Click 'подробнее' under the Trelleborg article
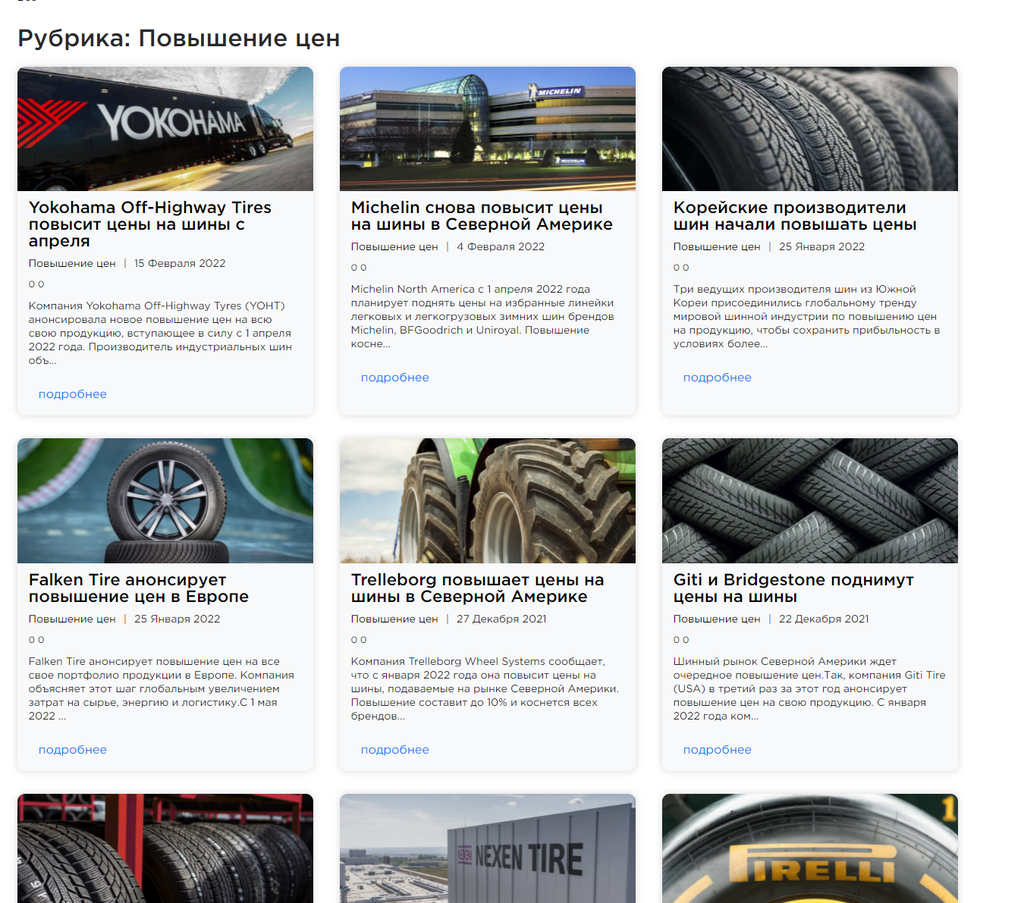 point(395,750)
